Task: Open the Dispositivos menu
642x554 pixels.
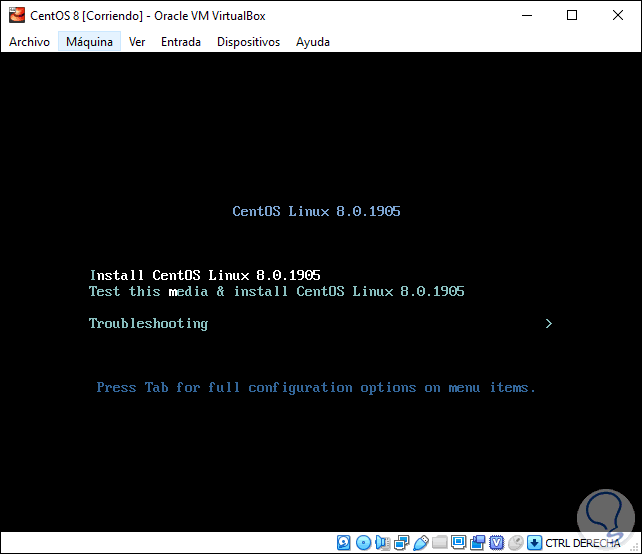Action: pos(248,42)
